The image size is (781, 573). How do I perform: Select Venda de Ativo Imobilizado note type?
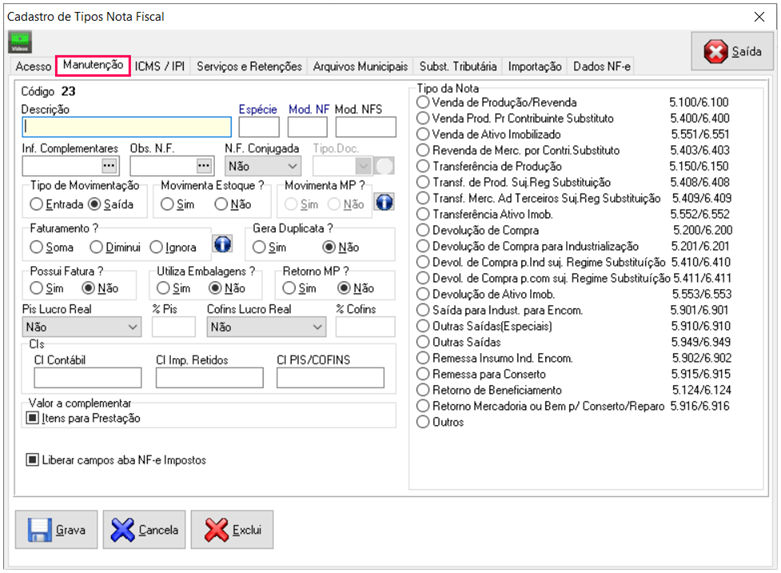pos(424,134)
